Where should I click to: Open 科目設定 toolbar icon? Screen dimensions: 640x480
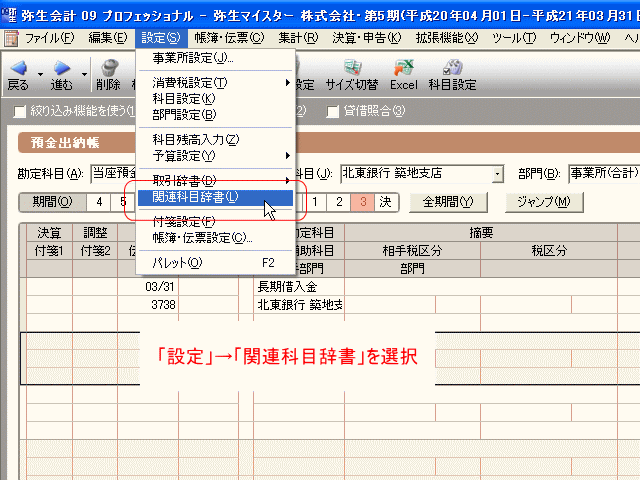click(453, 68)
